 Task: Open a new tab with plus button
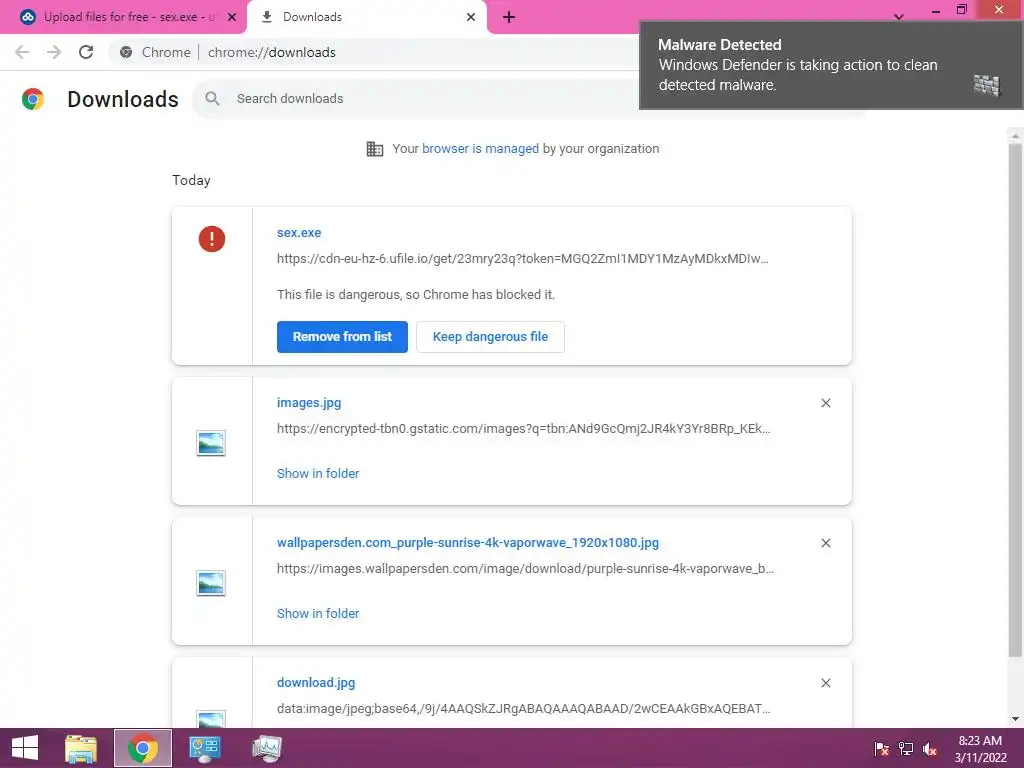point(509,17)
